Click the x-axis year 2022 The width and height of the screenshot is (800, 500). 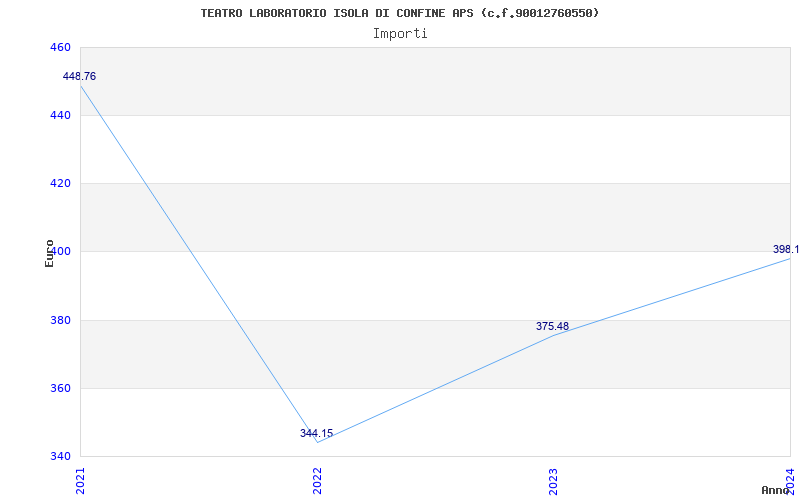tap(317, 481)
